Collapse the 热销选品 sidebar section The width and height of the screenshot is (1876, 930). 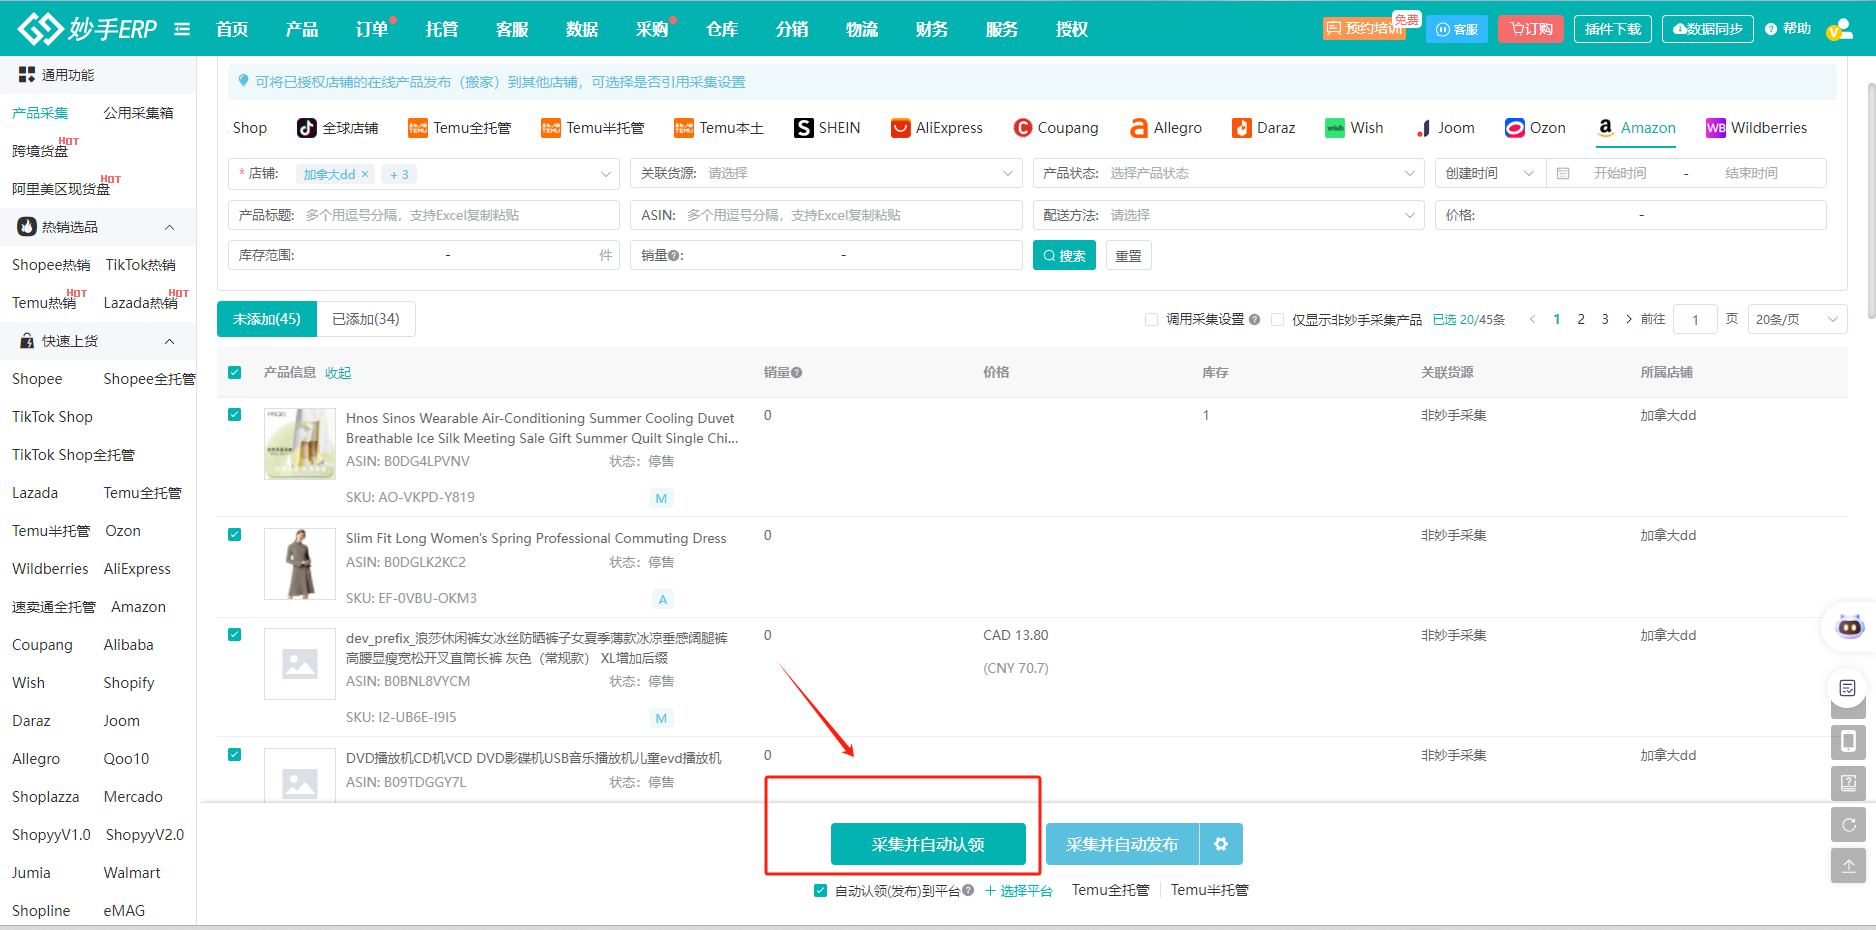pos(169,227)
